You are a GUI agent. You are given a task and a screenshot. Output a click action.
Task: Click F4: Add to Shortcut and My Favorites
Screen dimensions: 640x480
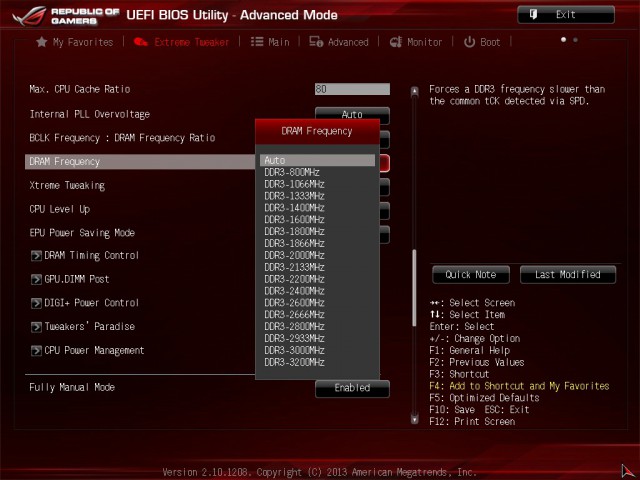pyautogui.click(x=519, y=386)
